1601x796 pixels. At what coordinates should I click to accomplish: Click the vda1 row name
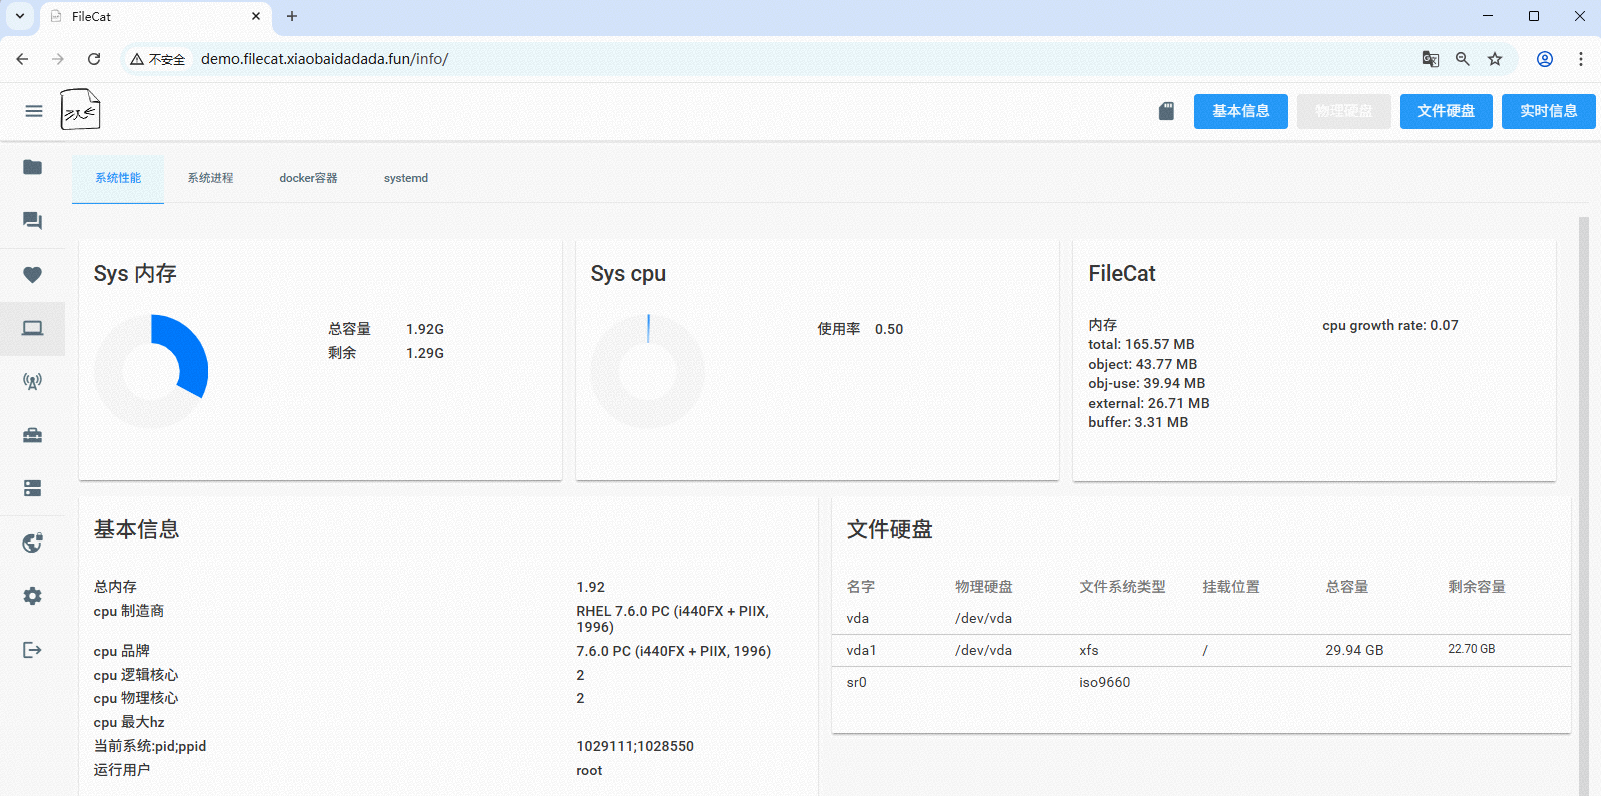[861, 650]
